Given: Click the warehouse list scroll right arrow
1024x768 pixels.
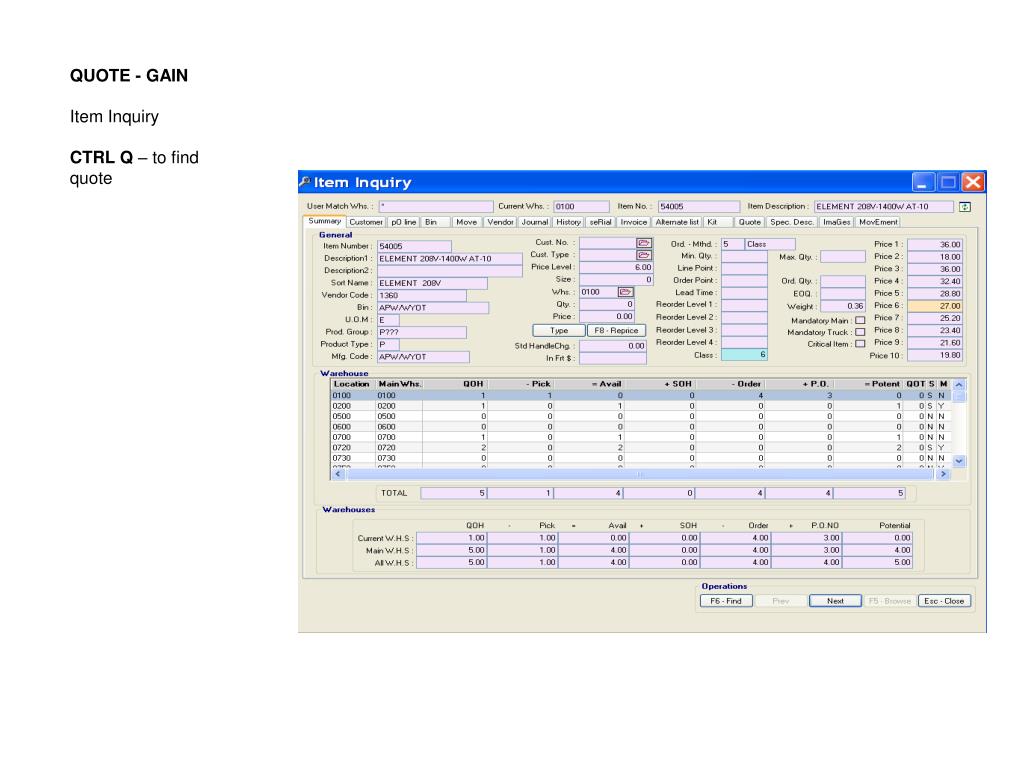Looking at the screenshot, I should click(942, 474).
